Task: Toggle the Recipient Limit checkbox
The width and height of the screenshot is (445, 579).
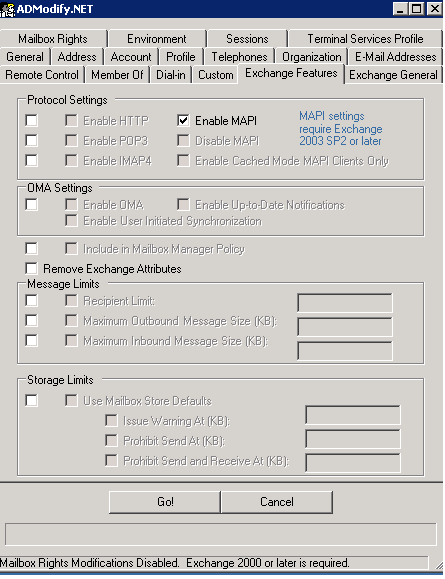Action: pos(71,300)
